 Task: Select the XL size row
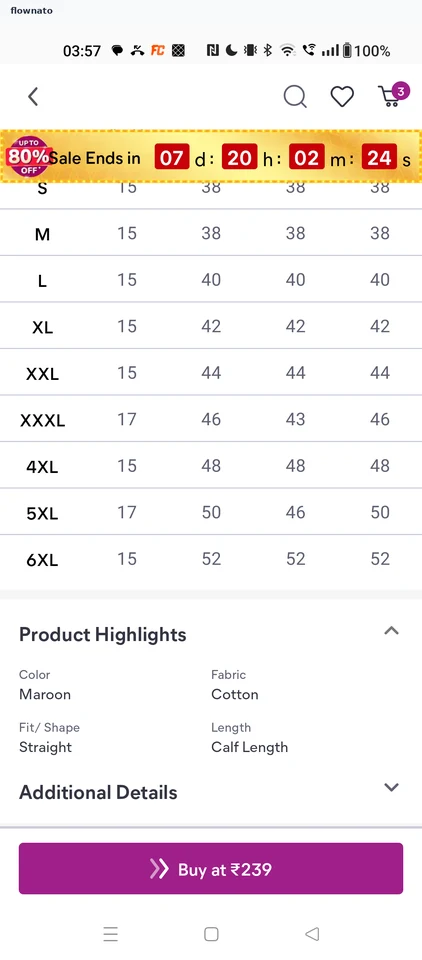[211, 326]
